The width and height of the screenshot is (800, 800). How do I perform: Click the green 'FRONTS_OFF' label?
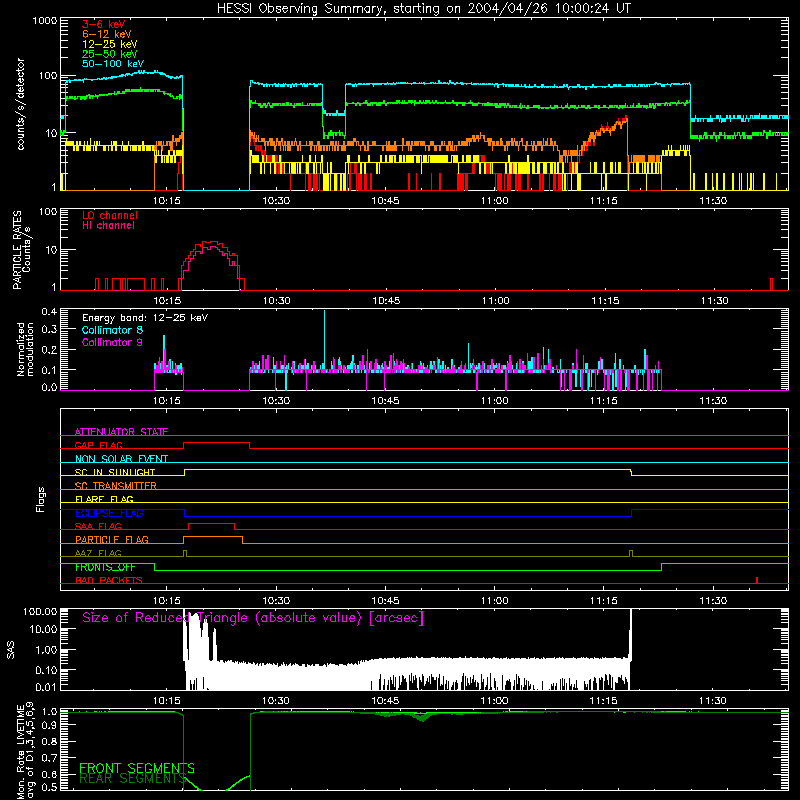(x=105, y=567)
